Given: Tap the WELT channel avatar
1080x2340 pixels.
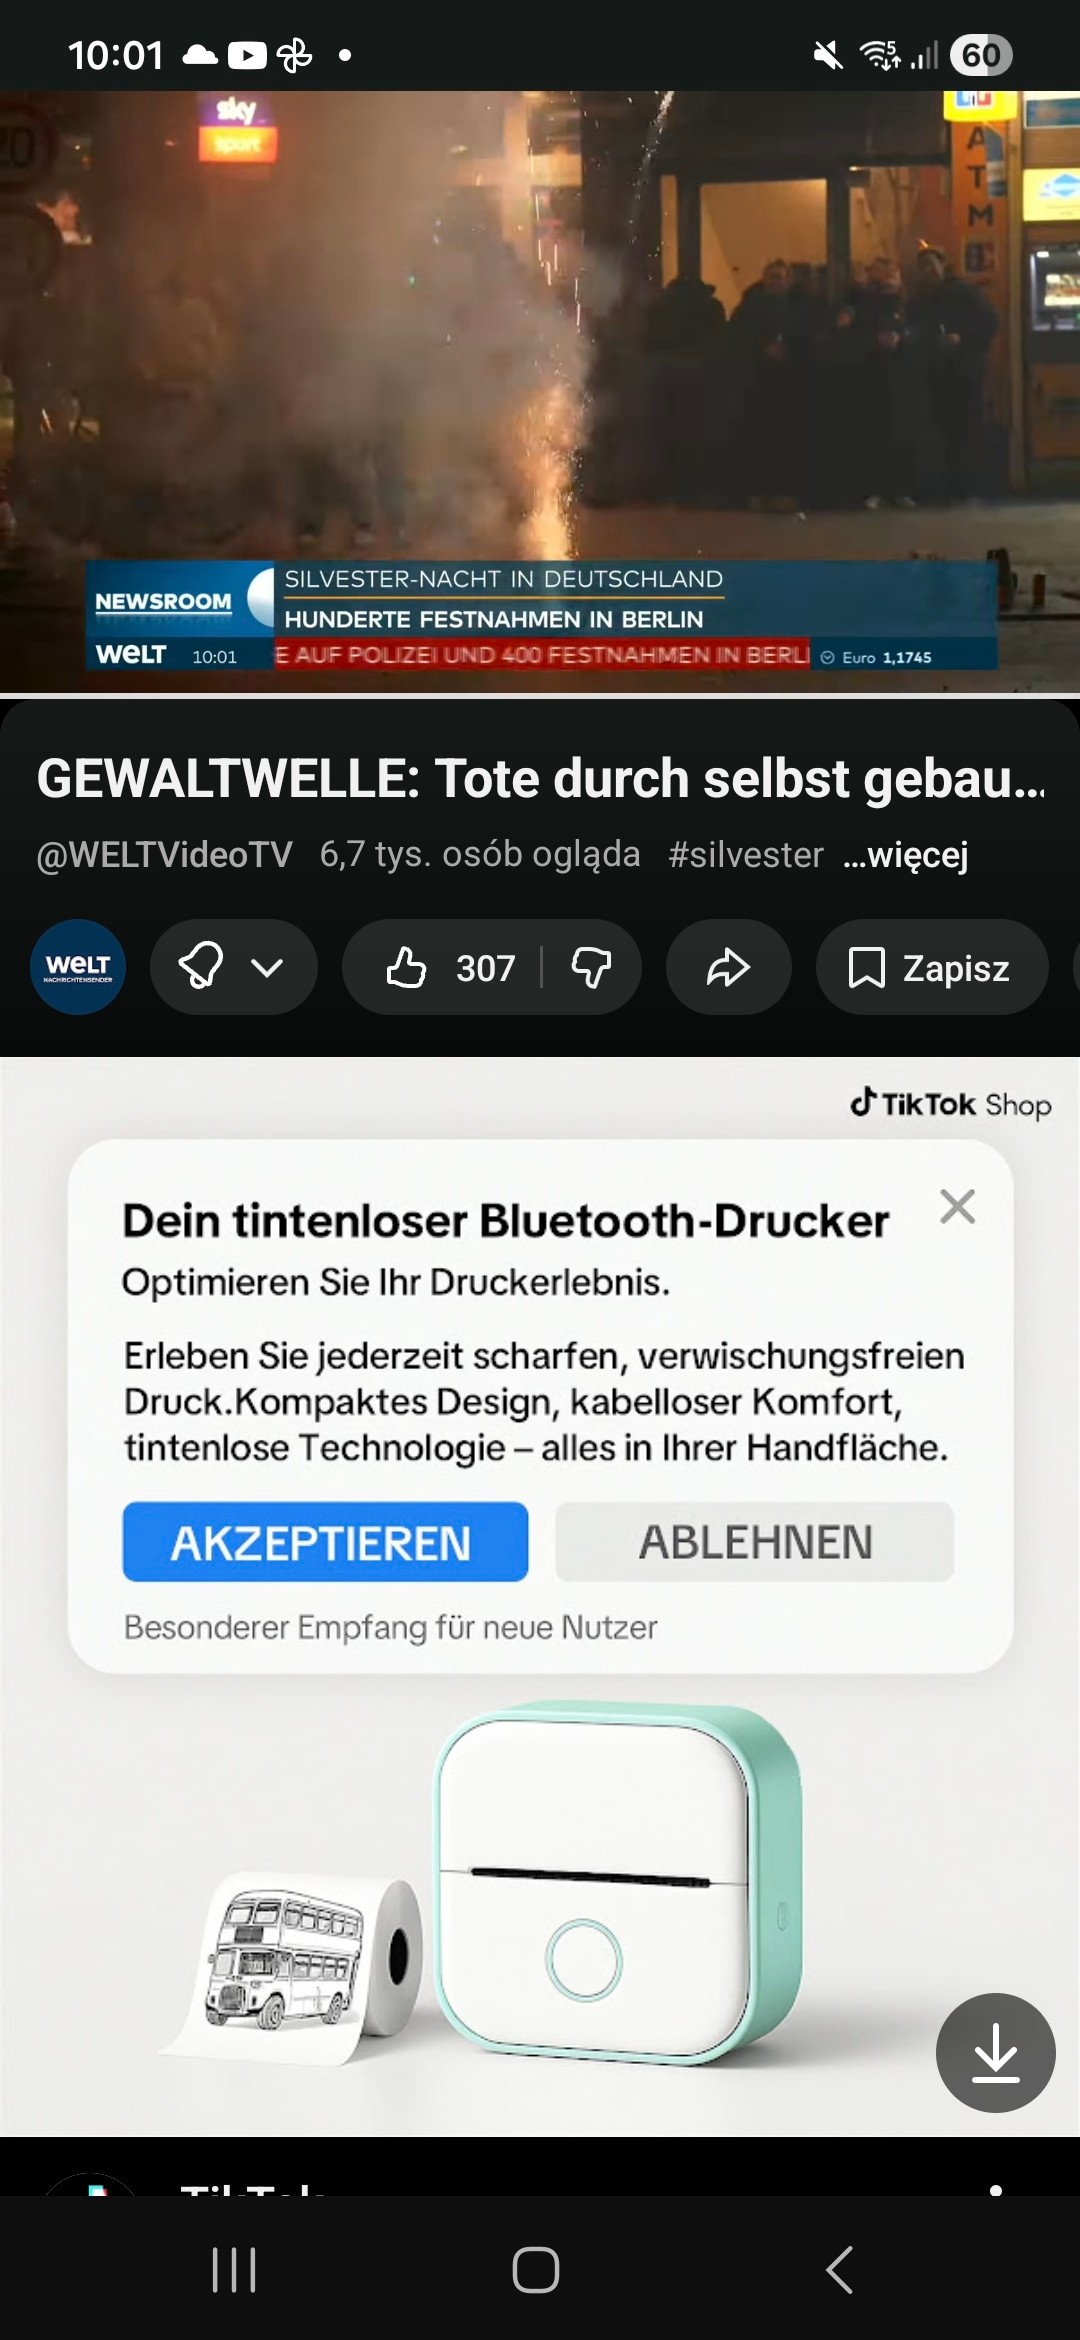Looking at the screenshot, I should [x=78, y=967].
